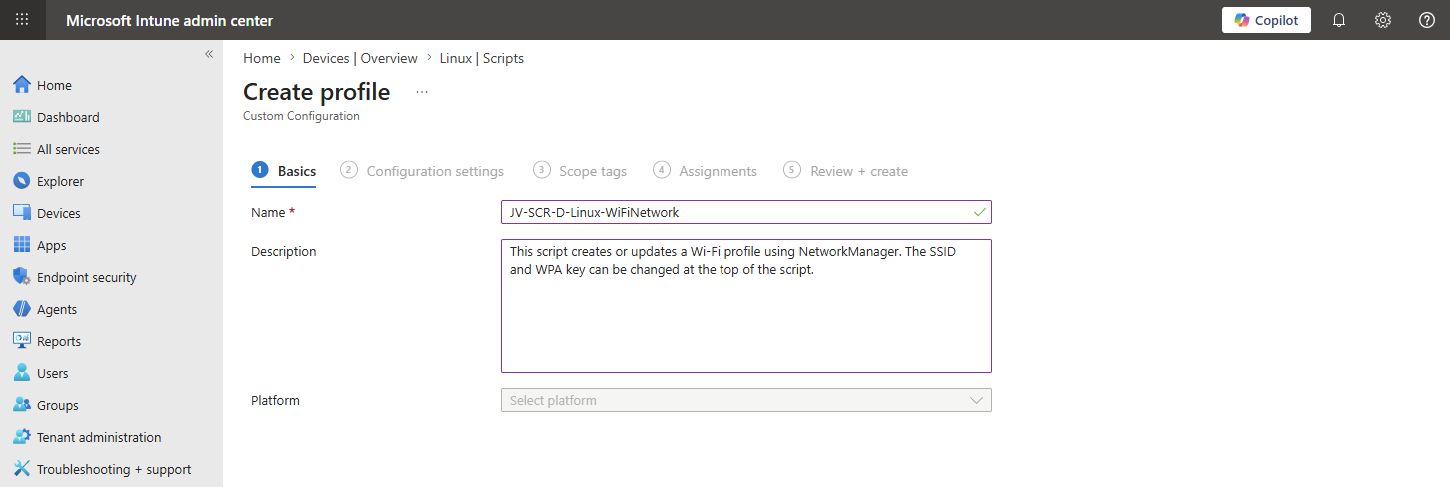This screenshot has height=487, width=1450.
Task: Select the Assignments step tab
Action: pos(705,171)
